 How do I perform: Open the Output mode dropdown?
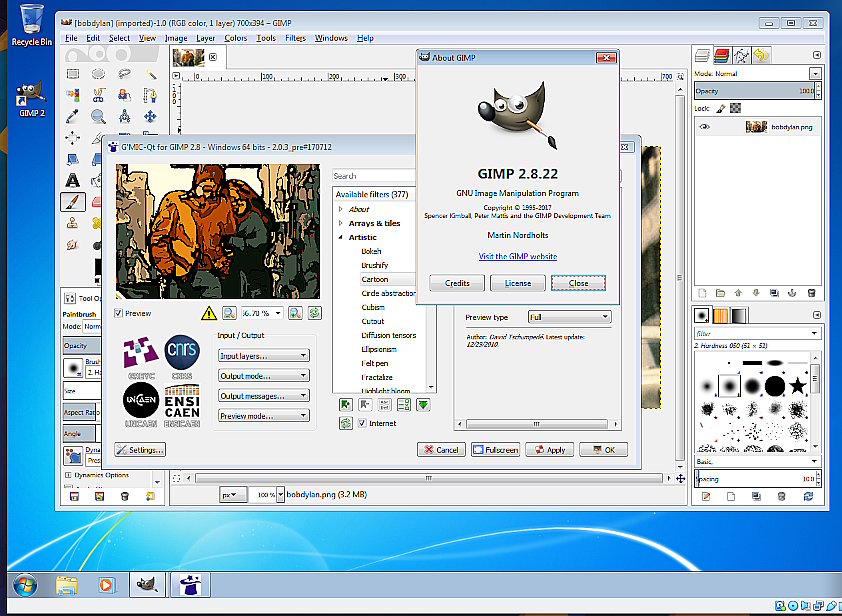[x=263, y=375]
